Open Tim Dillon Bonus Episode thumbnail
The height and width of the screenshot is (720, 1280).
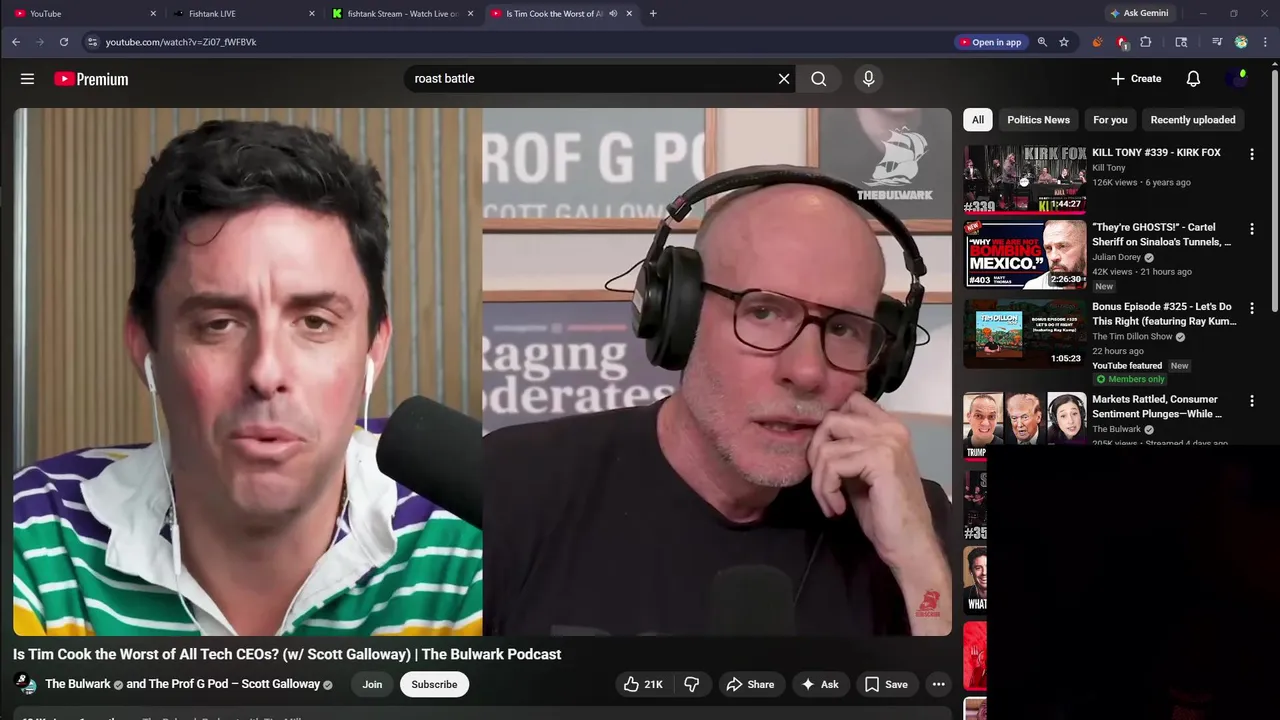1025,334
